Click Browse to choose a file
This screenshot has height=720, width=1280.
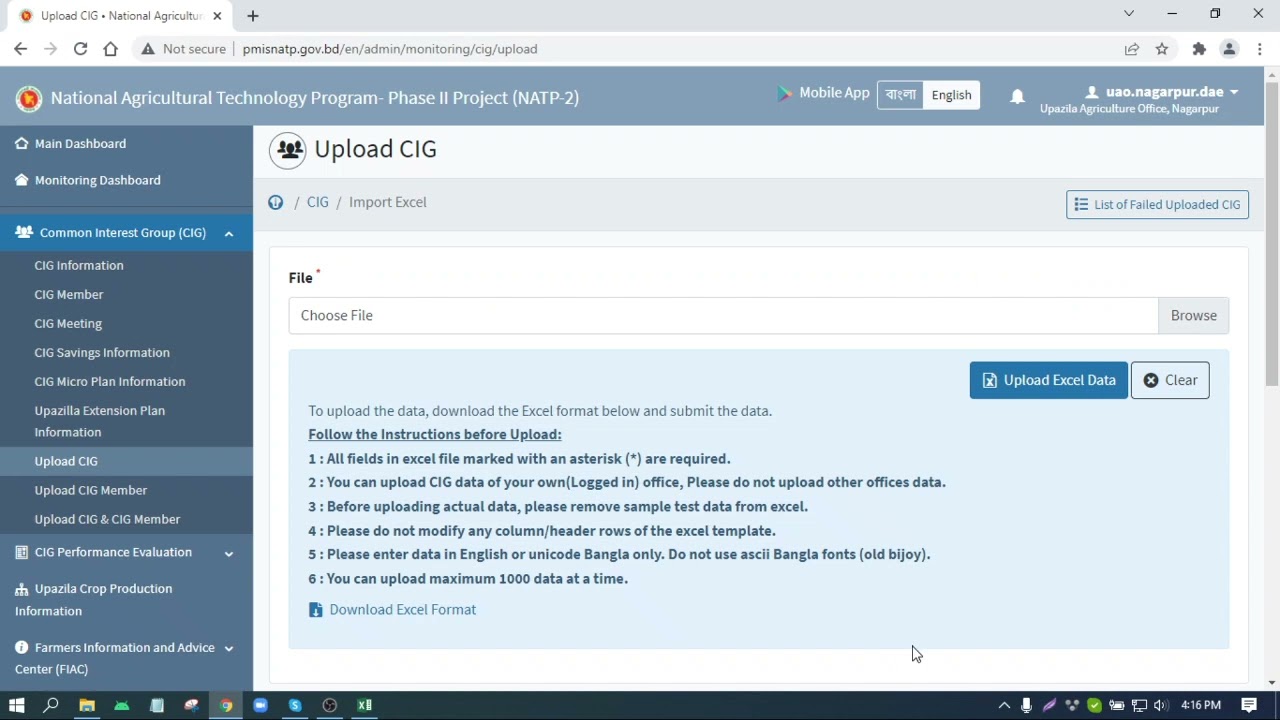(x=1194, y=315)
